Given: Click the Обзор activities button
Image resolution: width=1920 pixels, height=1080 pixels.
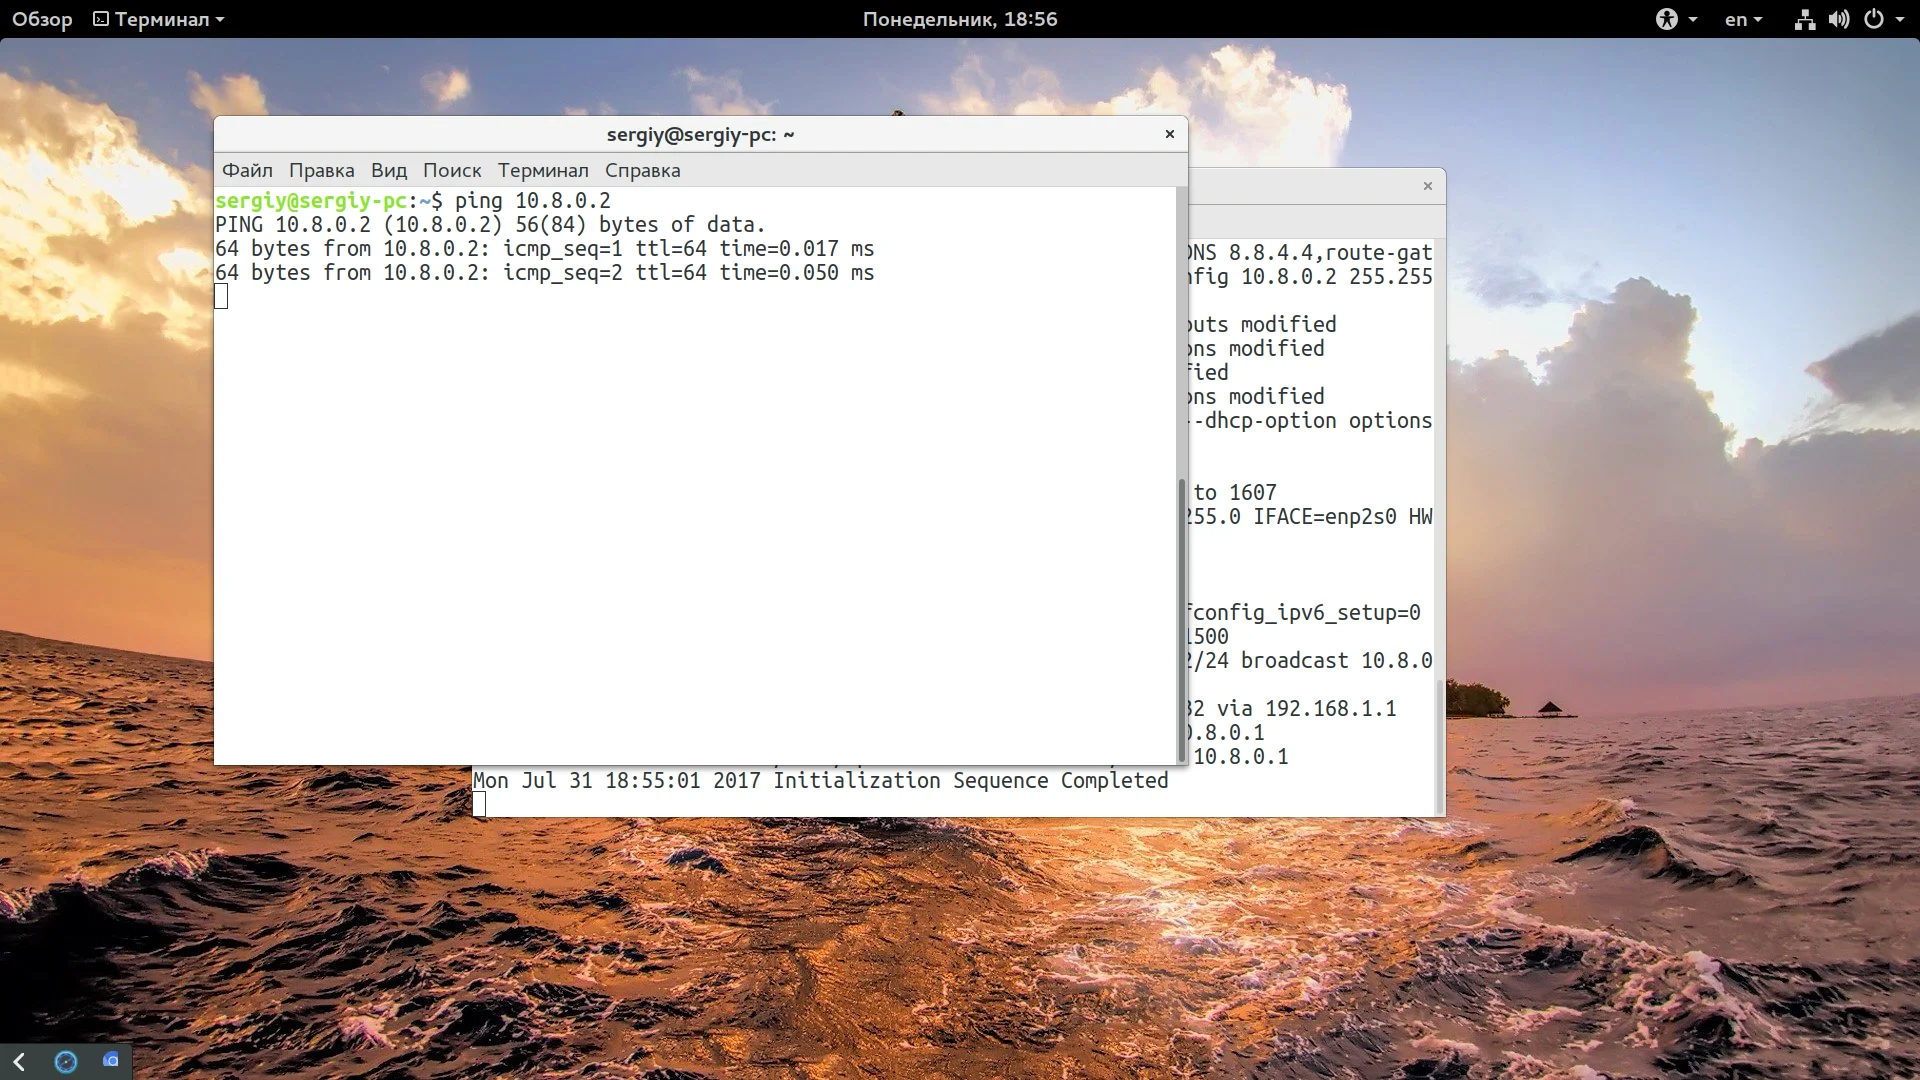Looking at the screenshot, I should pyautogui.click(x=42, y=19).
